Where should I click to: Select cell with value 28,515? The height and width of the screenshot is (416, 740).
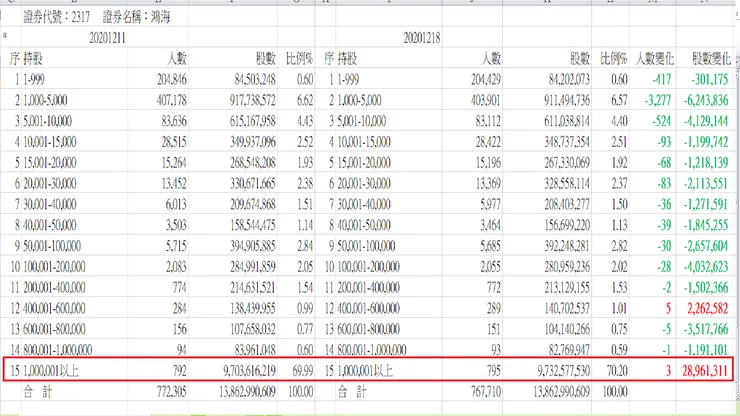click(174, 142)
